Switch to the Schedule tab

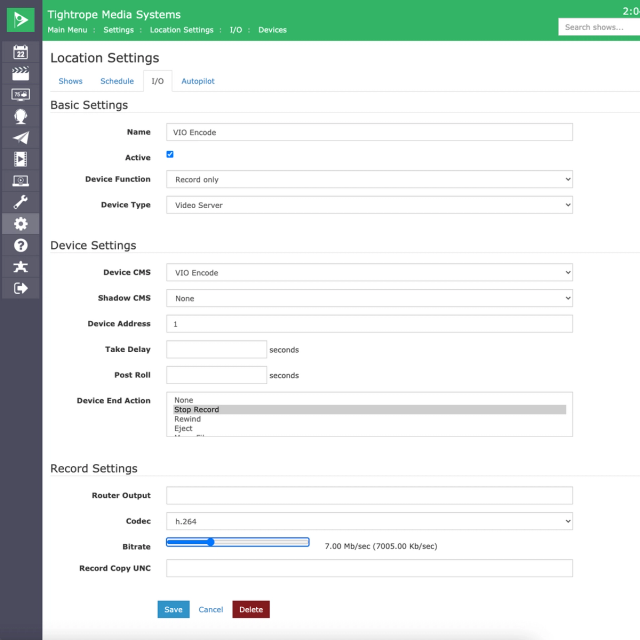coord(117,81)
